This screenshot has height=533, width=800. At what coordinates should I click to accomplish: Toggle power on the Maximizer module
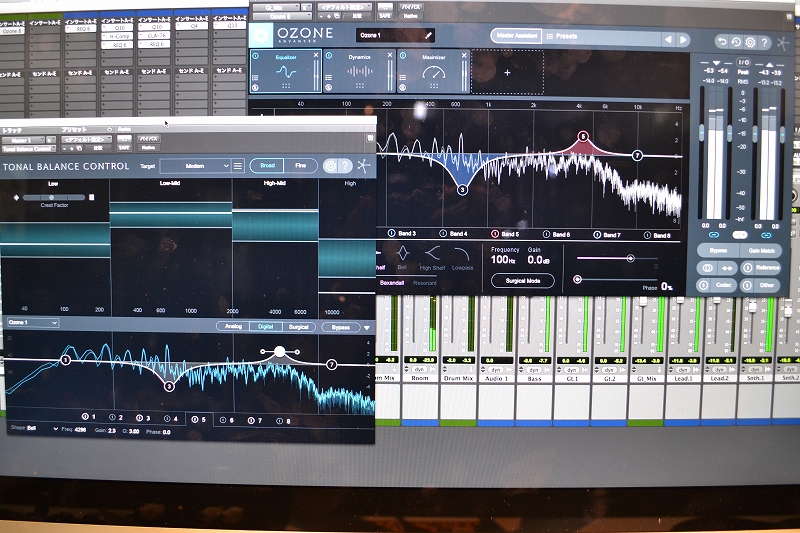pos(403,56)
